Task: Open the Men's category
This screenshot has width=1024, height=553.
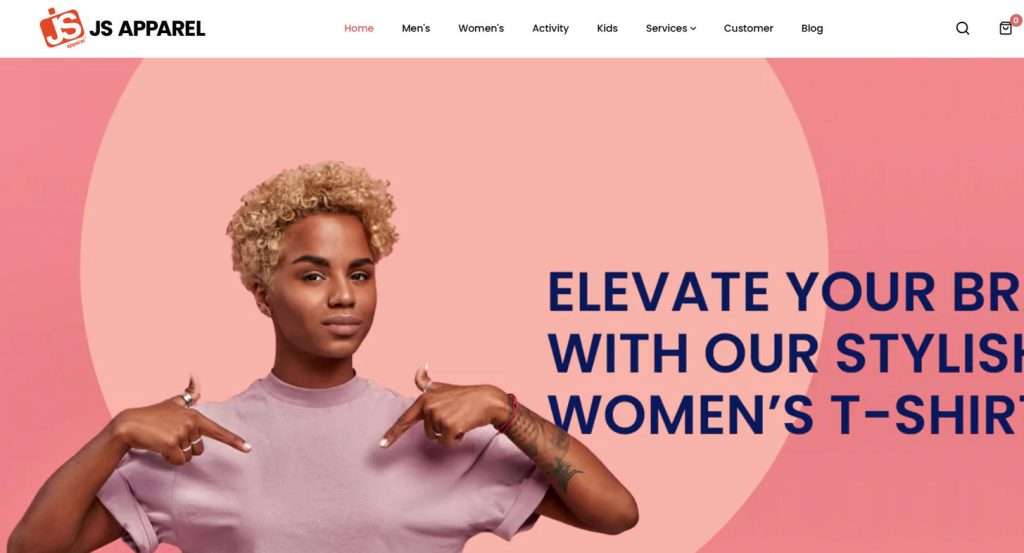Action: (415, 28)
